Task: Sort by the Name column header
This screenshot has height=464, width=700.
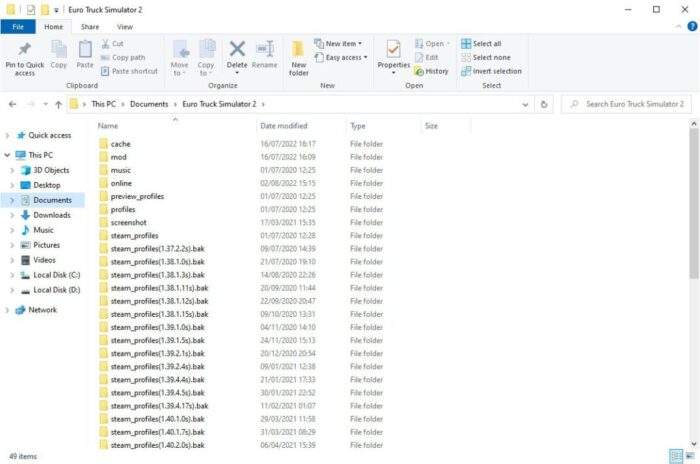Action: tap(176, 126)
